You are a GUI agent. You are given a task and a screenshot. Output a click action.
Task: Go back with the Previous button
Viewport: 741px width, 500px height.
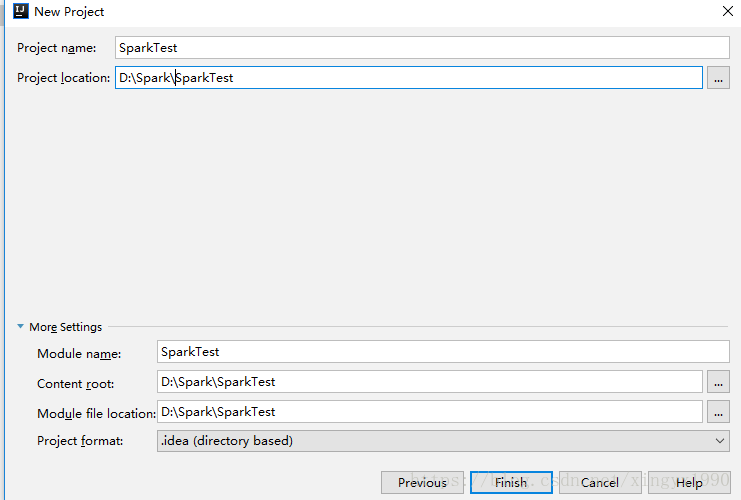[422, 483]
